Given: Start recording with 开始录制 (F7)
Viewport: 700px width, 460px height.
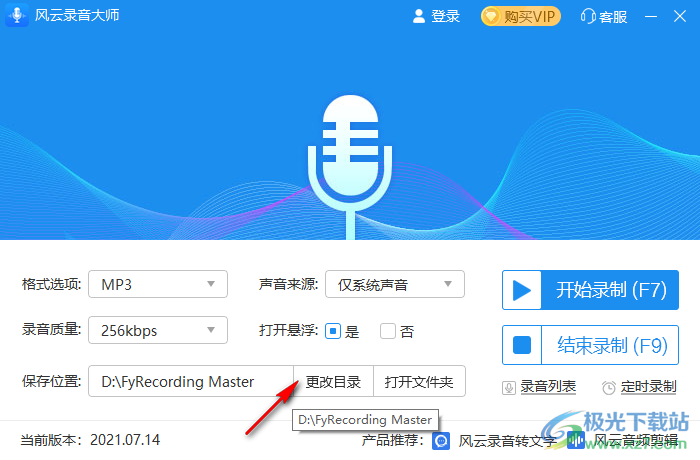Looking at the screenshot, I should [x=591, y=290].
